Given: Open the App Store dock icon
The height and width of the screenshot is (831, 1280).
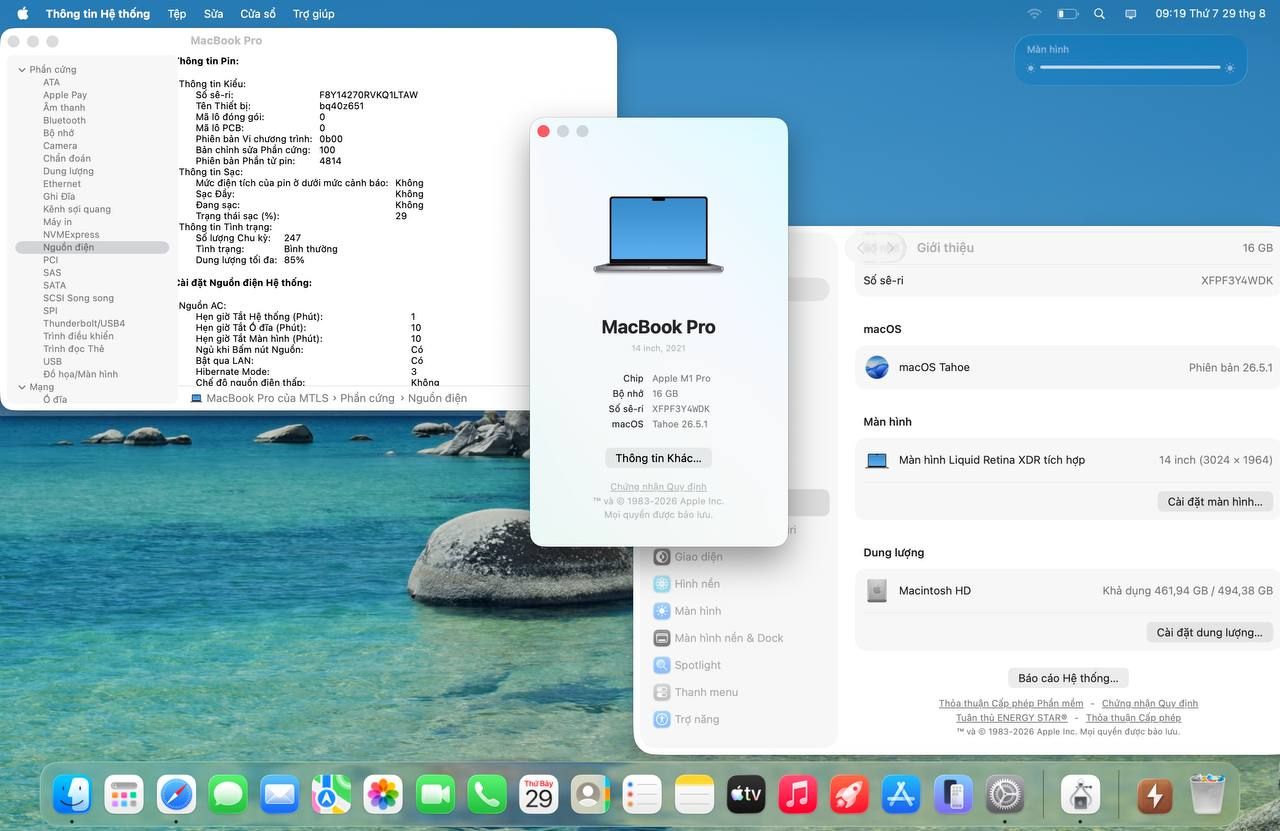Looking at the screenshot, I should [x=901, y=795].
